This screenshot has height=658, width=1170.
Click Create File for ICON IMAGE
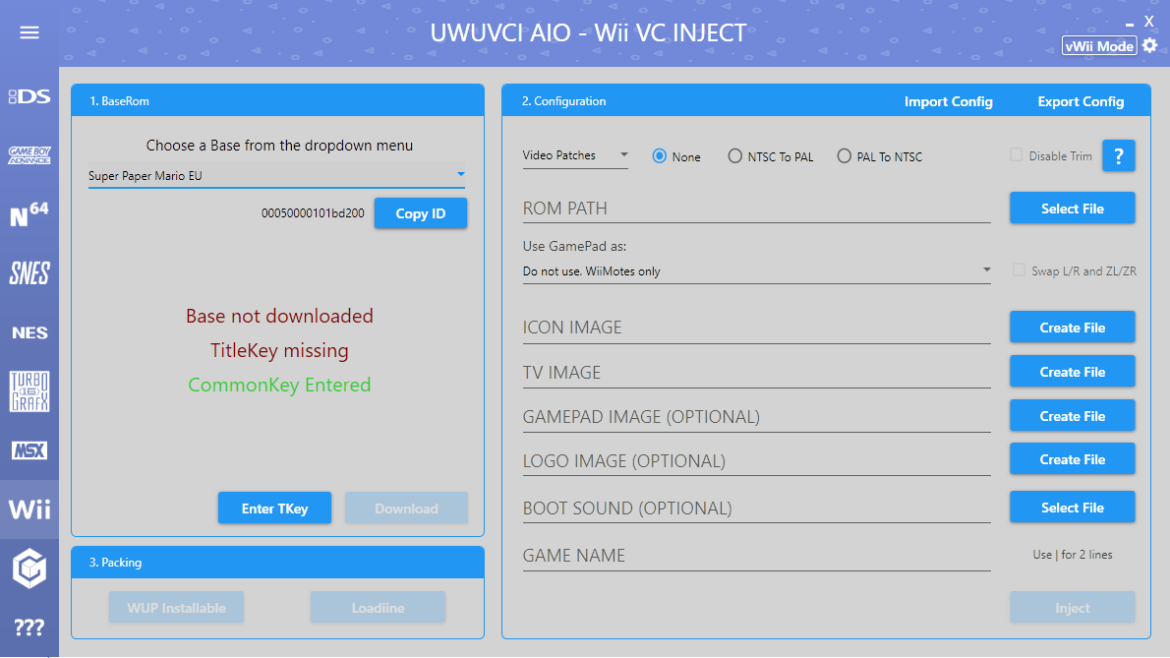(x=1072, y=328)
